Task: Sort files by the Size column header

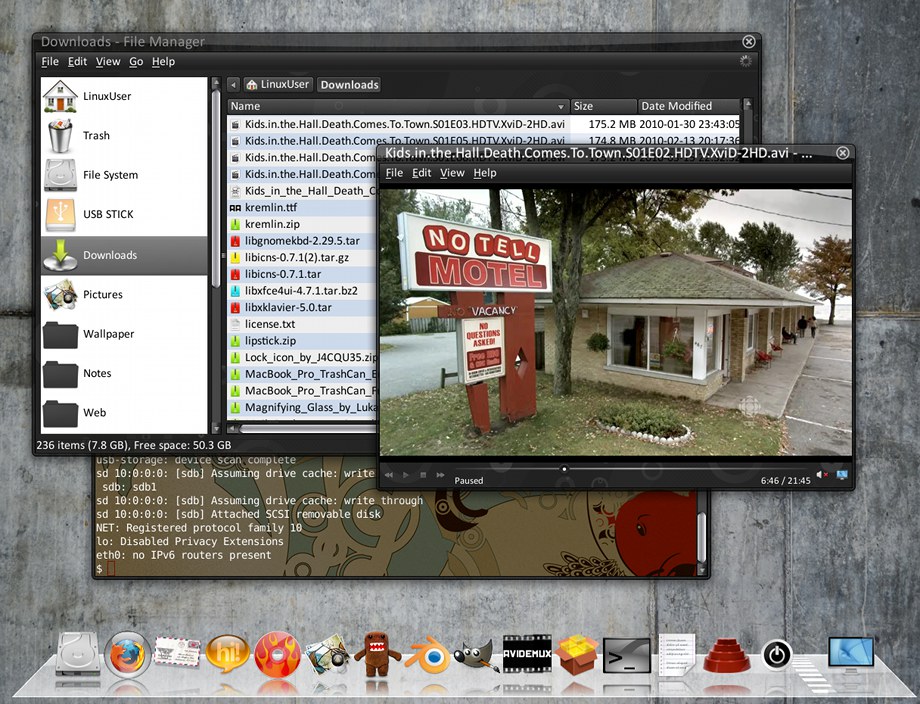Action: [603, 106]
